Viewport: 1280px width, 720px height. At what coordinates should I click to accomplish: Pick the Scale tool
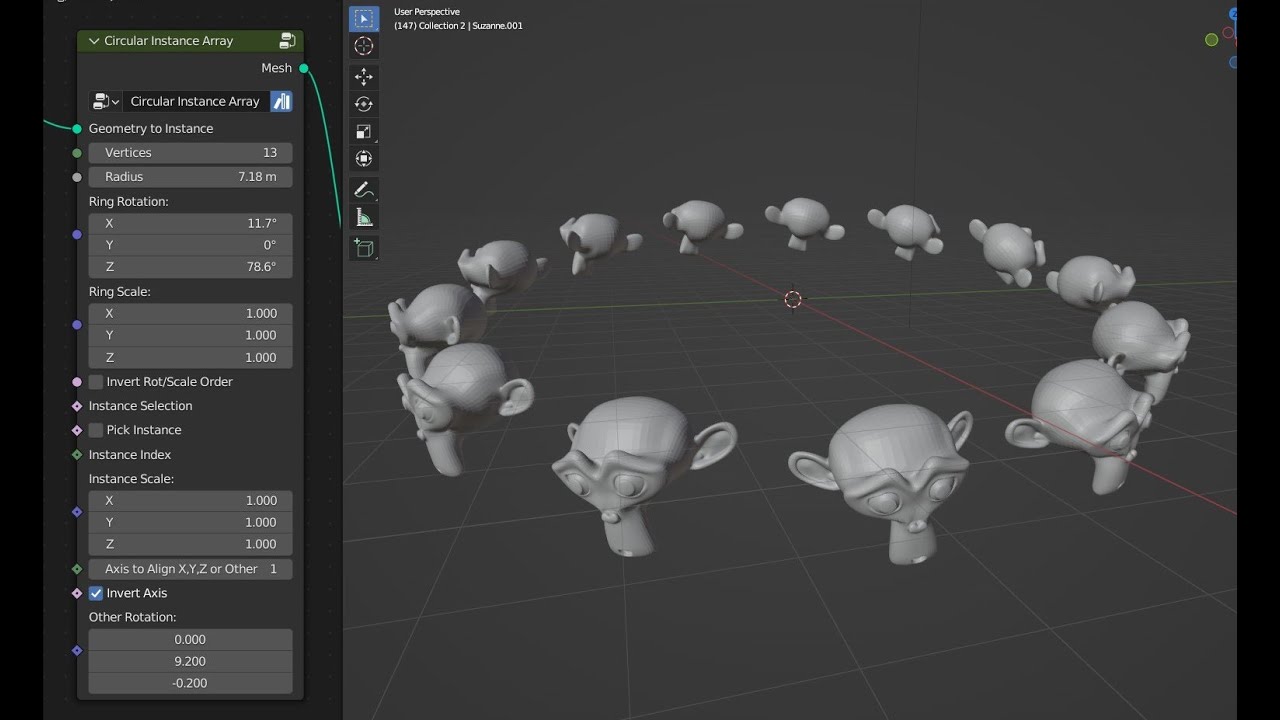(364, 131)
